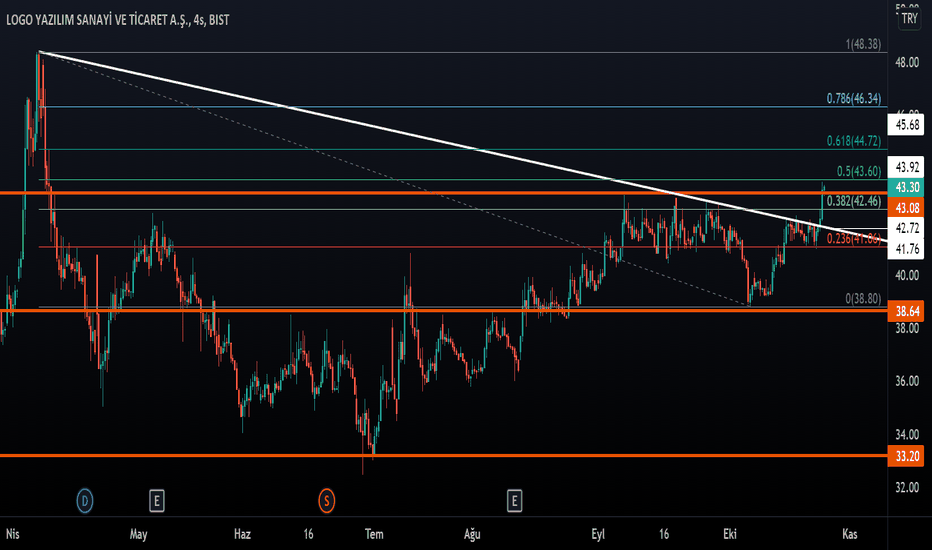This screenshot has height=550, width=932.
Task: Select Fibonacci level 0.618(44.72) label
Action: click(854, 141)
